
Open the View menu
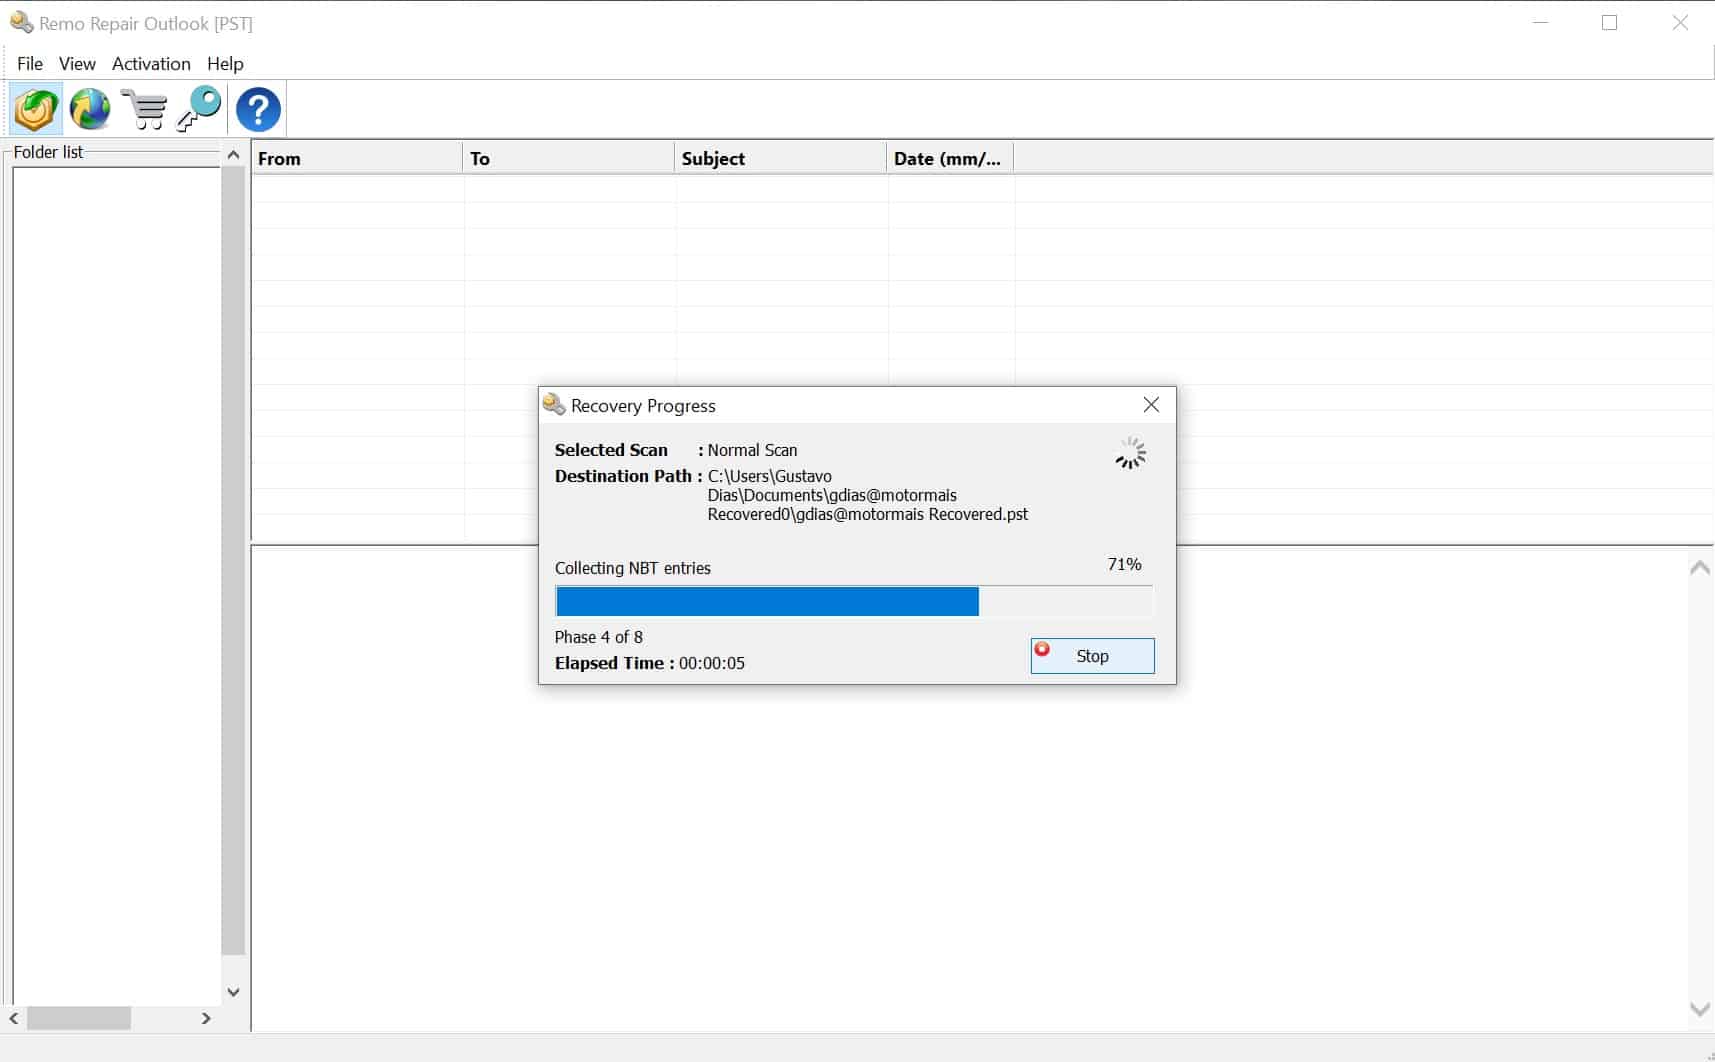(x=77, y=64)
